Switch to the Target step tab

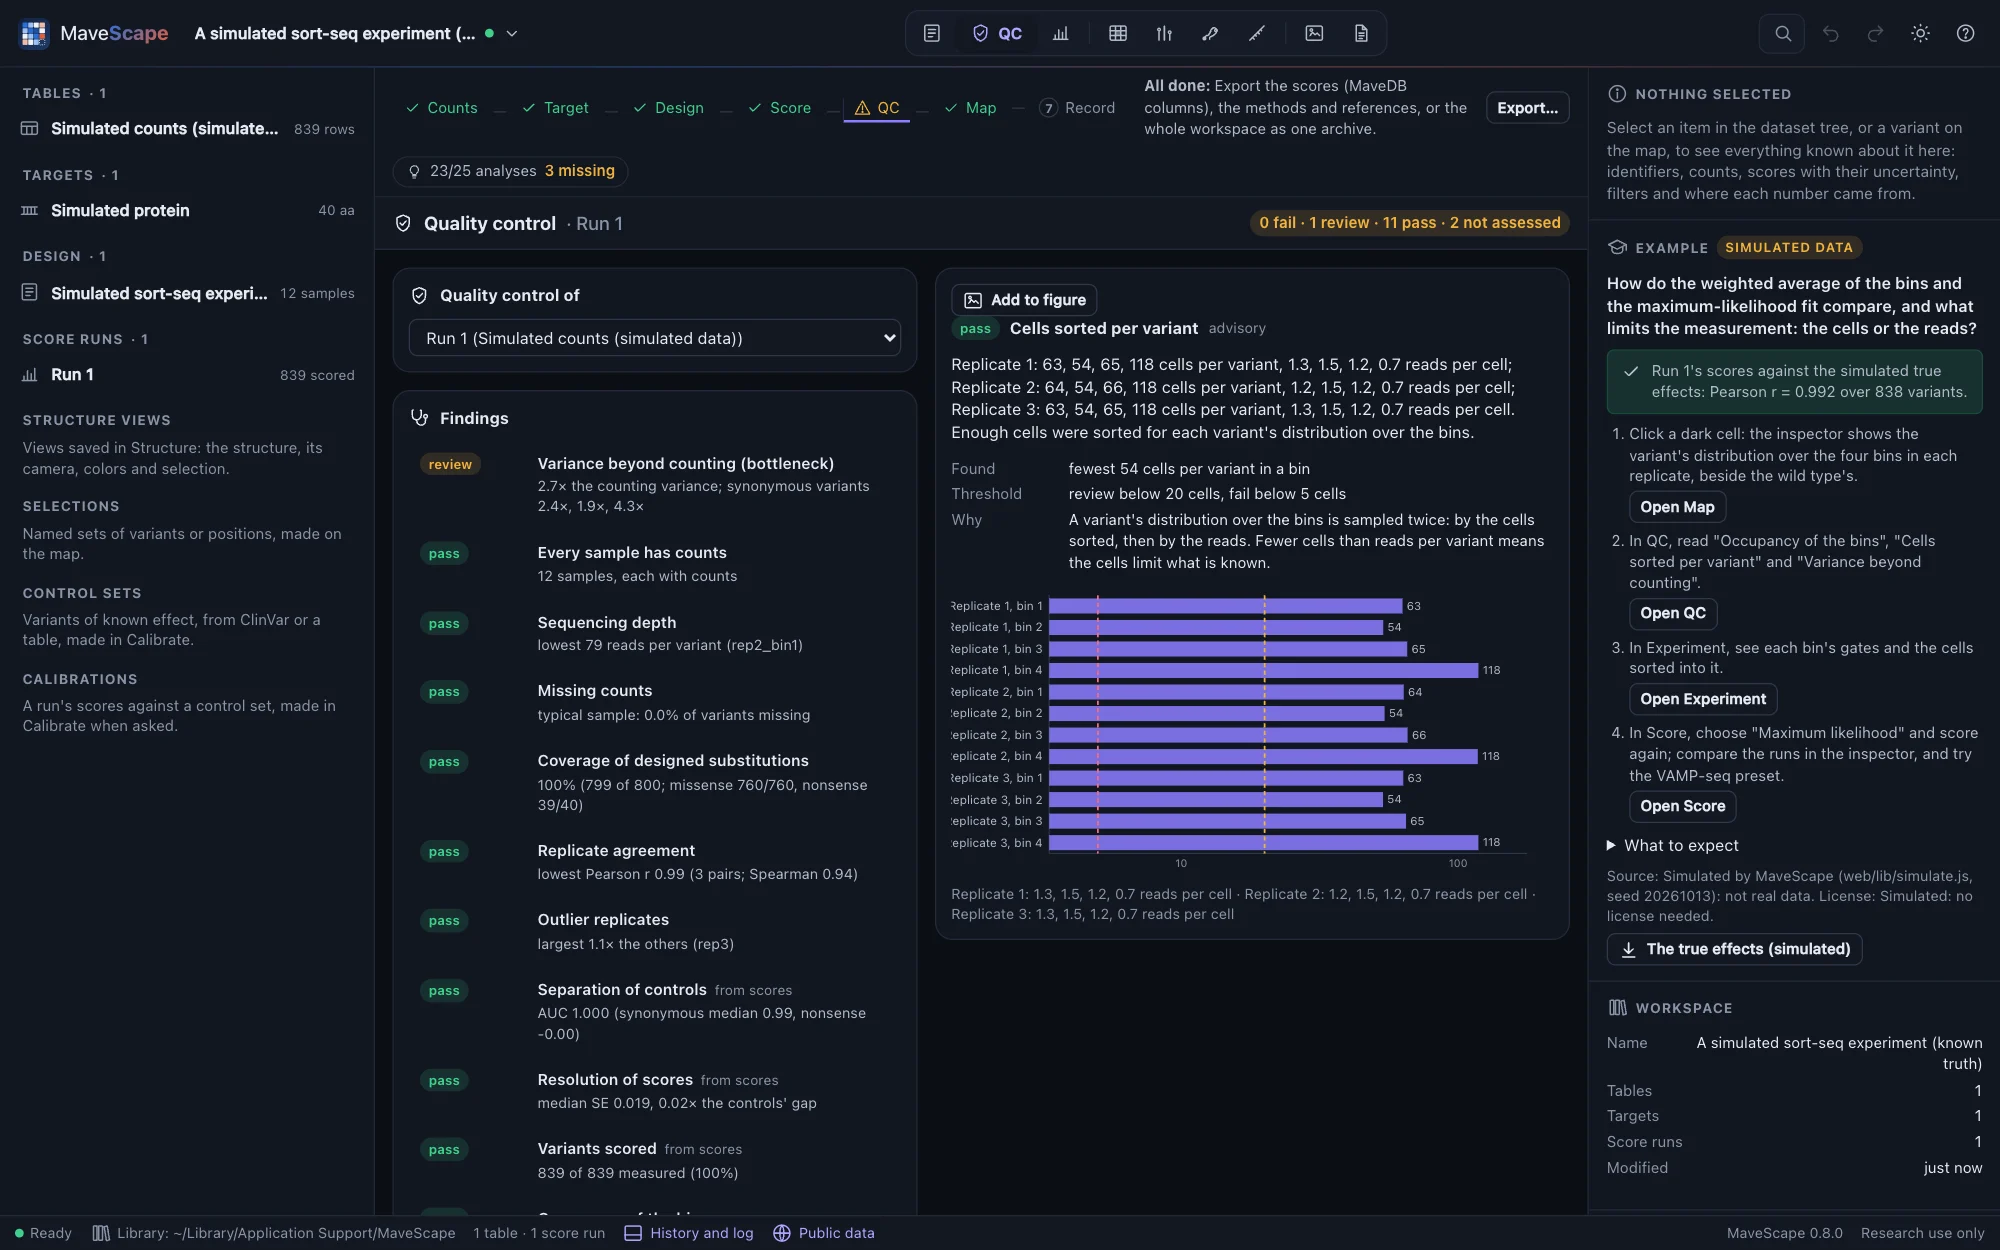coord(555,108)
